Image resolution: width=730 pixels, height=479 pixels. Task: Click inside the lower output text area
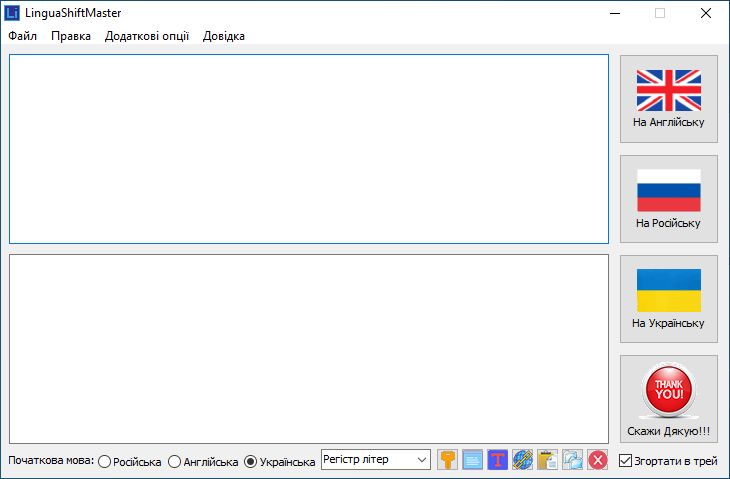pos(309,349)
